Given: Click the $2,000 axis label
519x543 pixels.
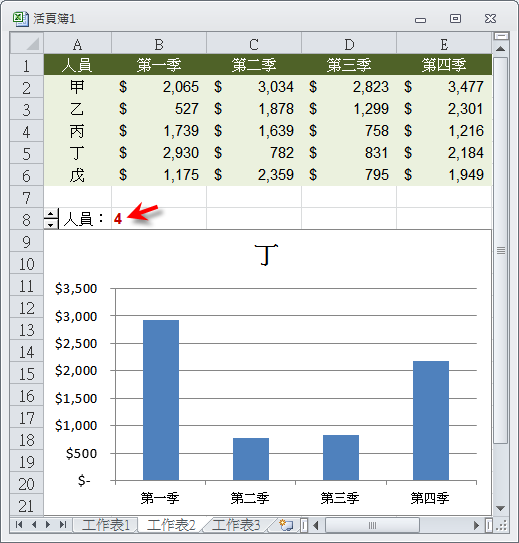Looking at the screenshot, I should pos(76,371).
